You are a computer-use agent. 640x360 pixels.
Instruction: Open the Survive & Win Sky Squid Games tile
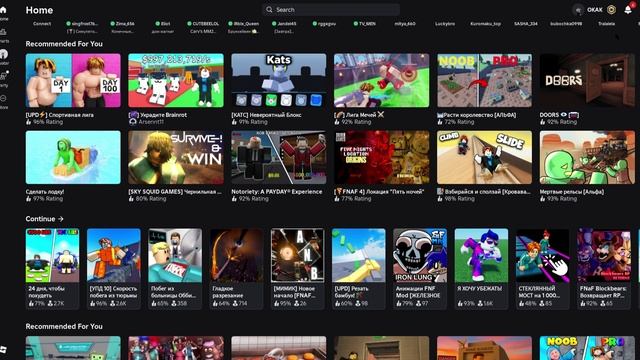[x=176, y=157]
